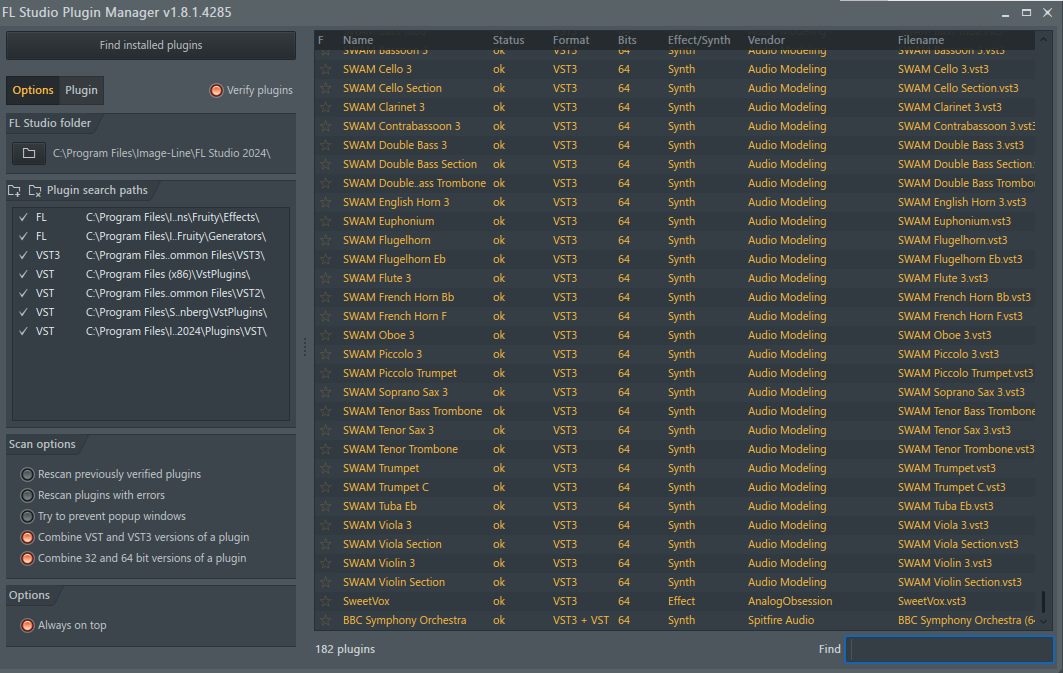The height and width of the screenshot is (673, 1063).
Task: Star the SWAM Clarinet 3 plugin
Action: [326, 107]
